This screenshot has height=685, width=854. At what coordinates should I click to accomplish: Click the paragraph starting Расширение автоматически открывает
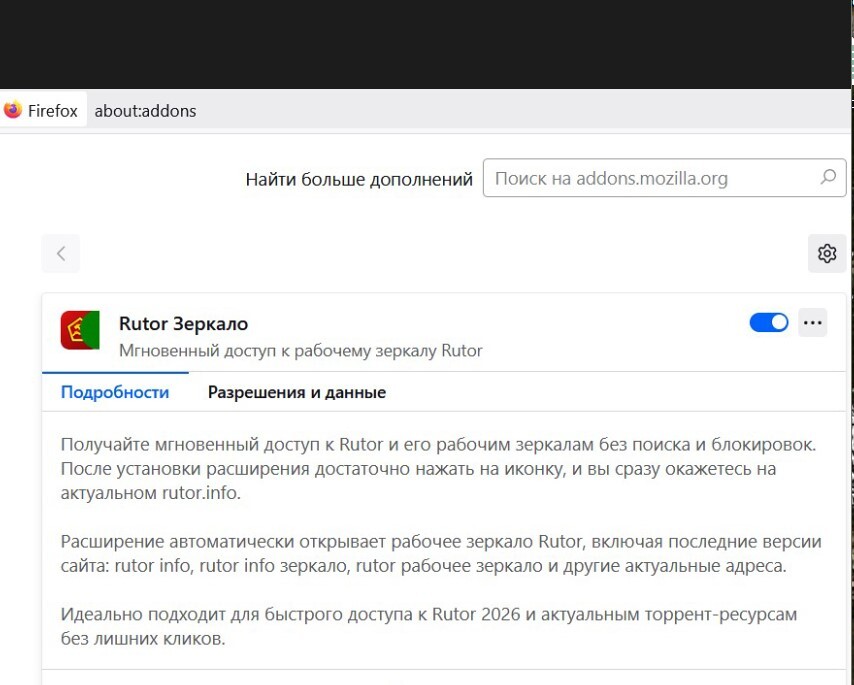click(441, 554)
